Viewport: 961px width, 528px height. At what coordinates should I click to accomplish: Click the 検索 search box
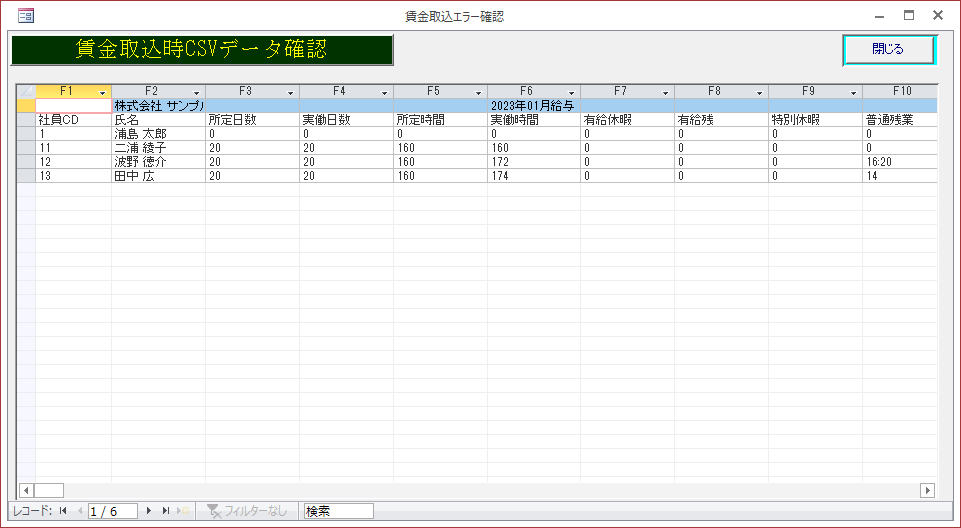tap(338, 511)
